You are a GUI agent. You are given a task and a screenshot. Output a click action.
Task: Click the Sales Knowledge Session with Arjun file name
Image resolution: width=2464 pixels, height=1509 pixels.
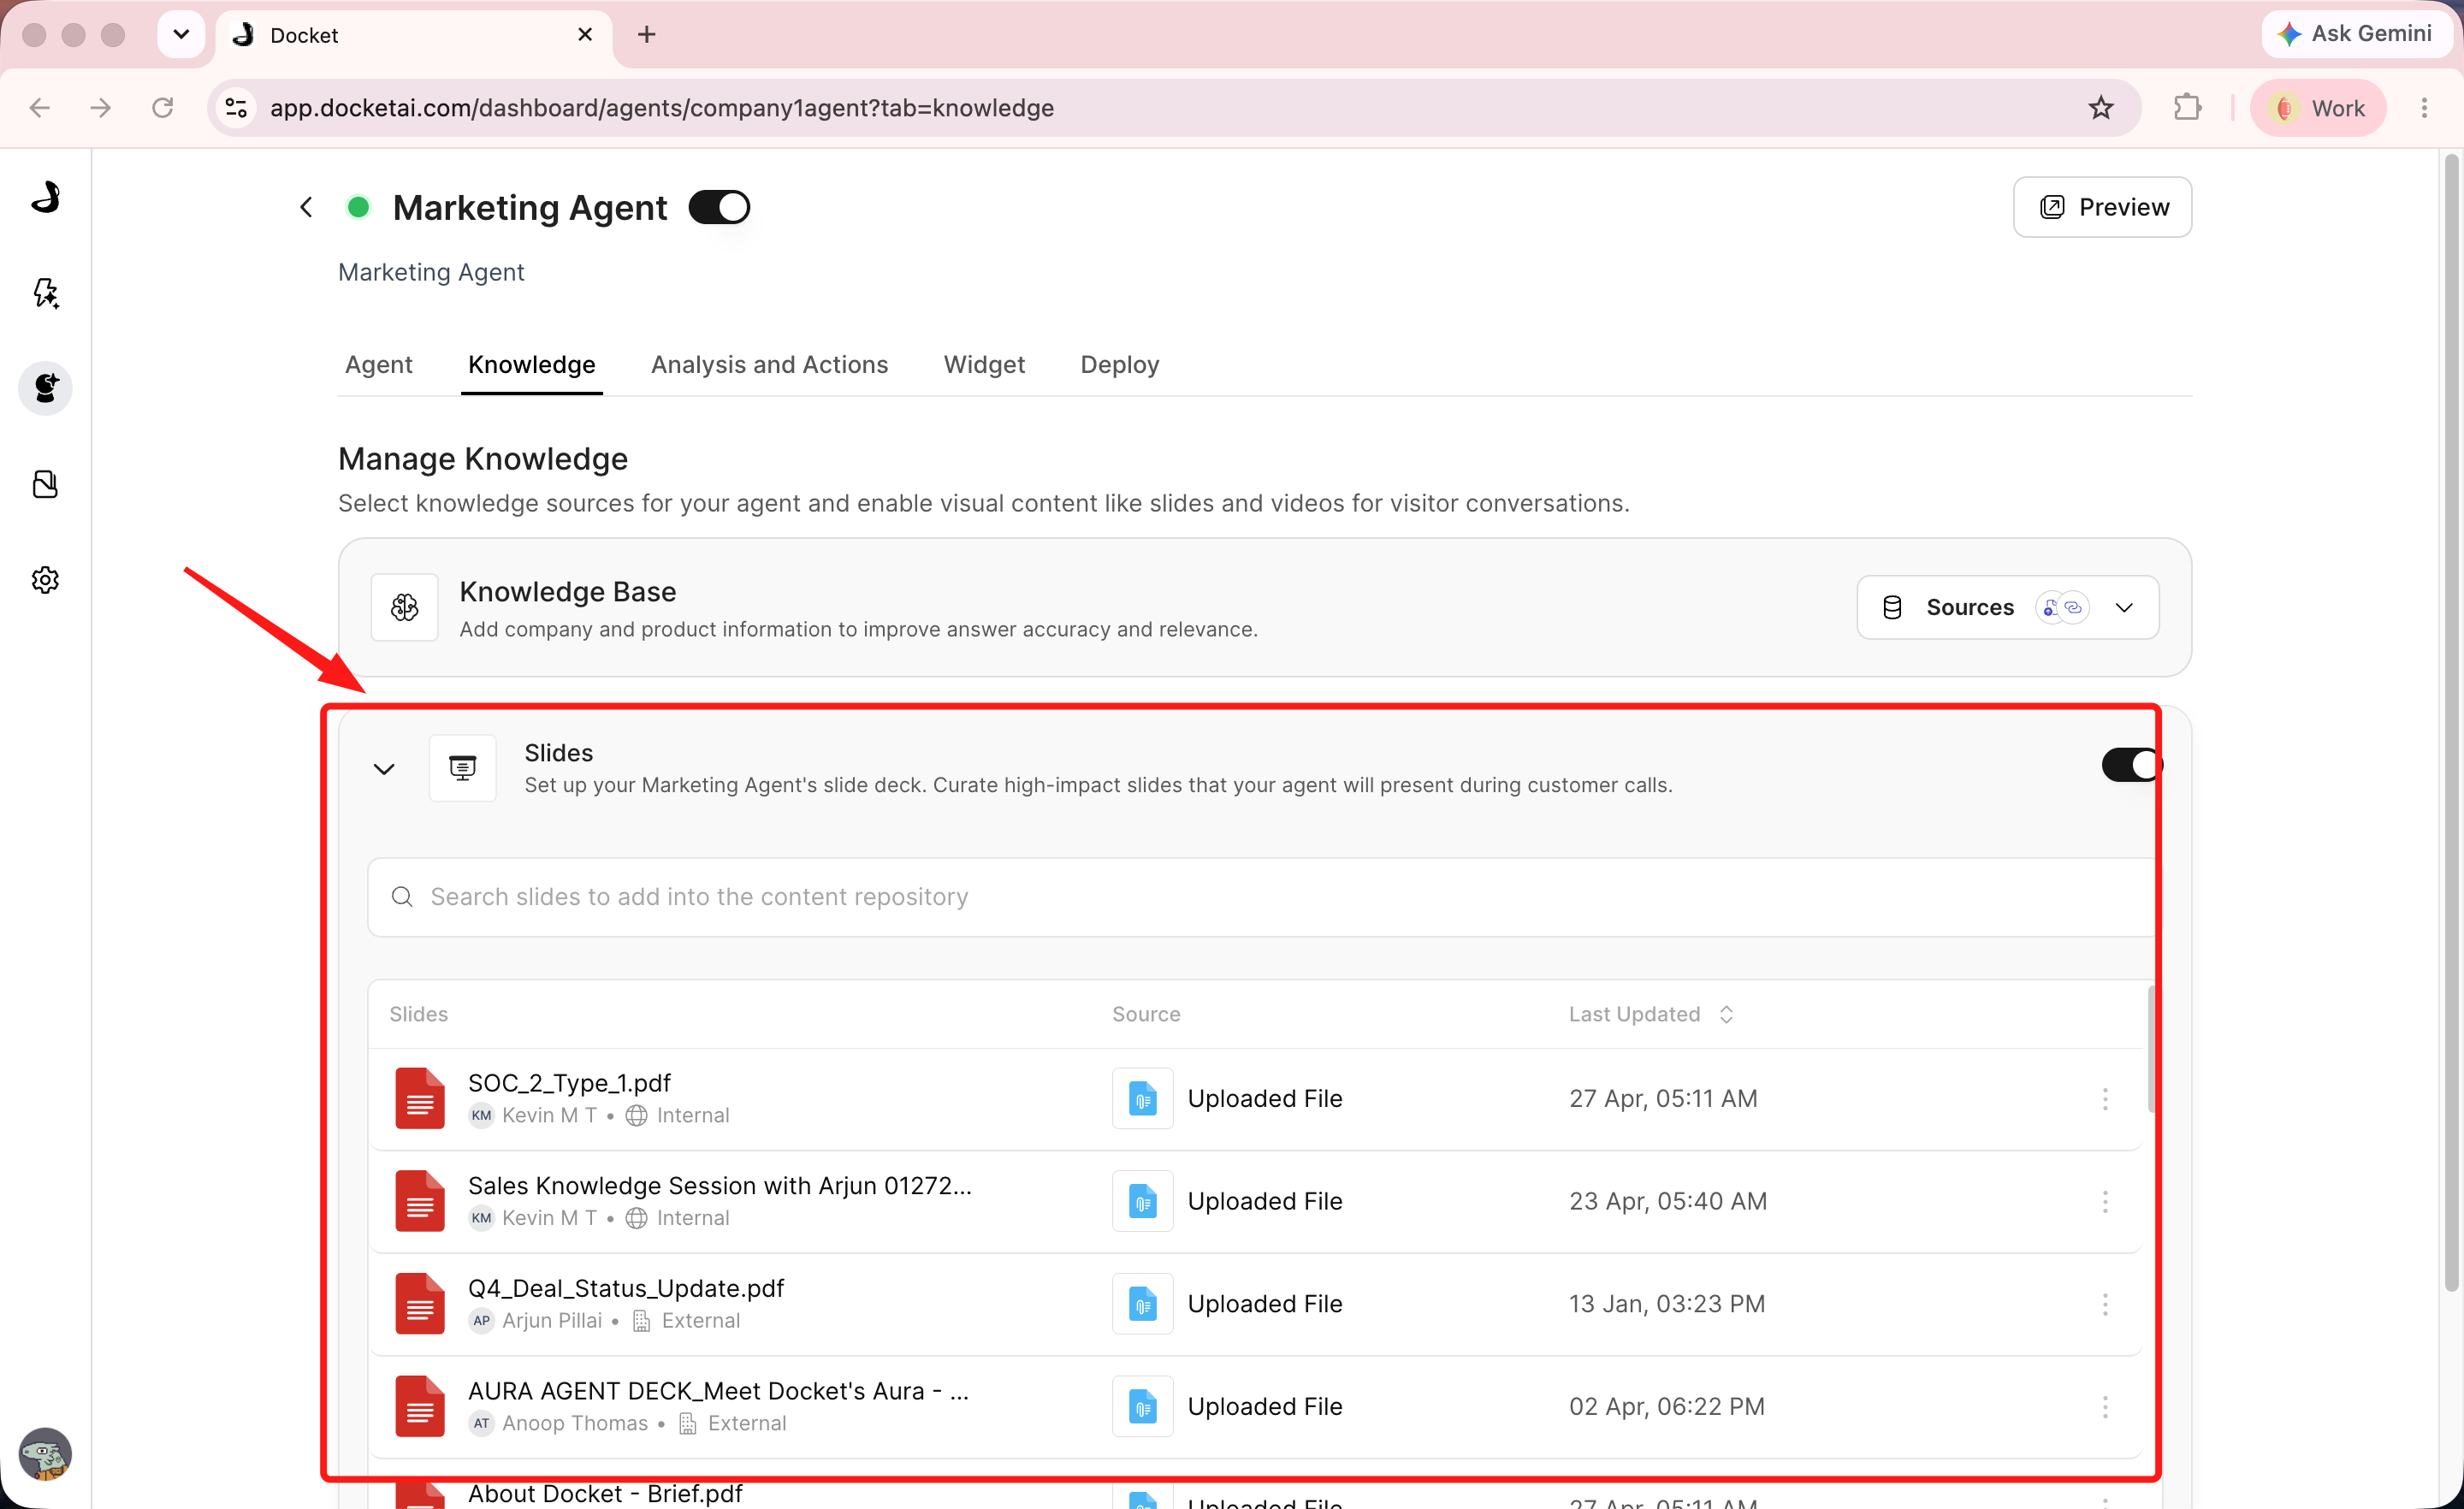[720, 1186]
